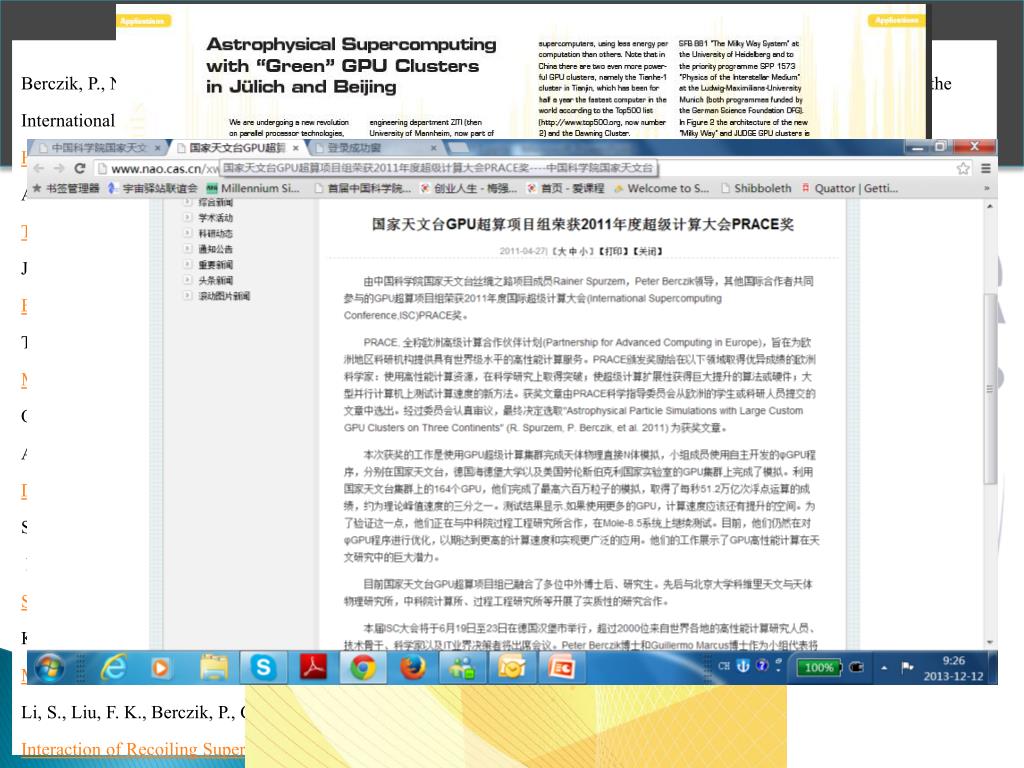Open Windows Media Player from the taskbar
The height and width of the screenshot is (768, 1024).
160,667
